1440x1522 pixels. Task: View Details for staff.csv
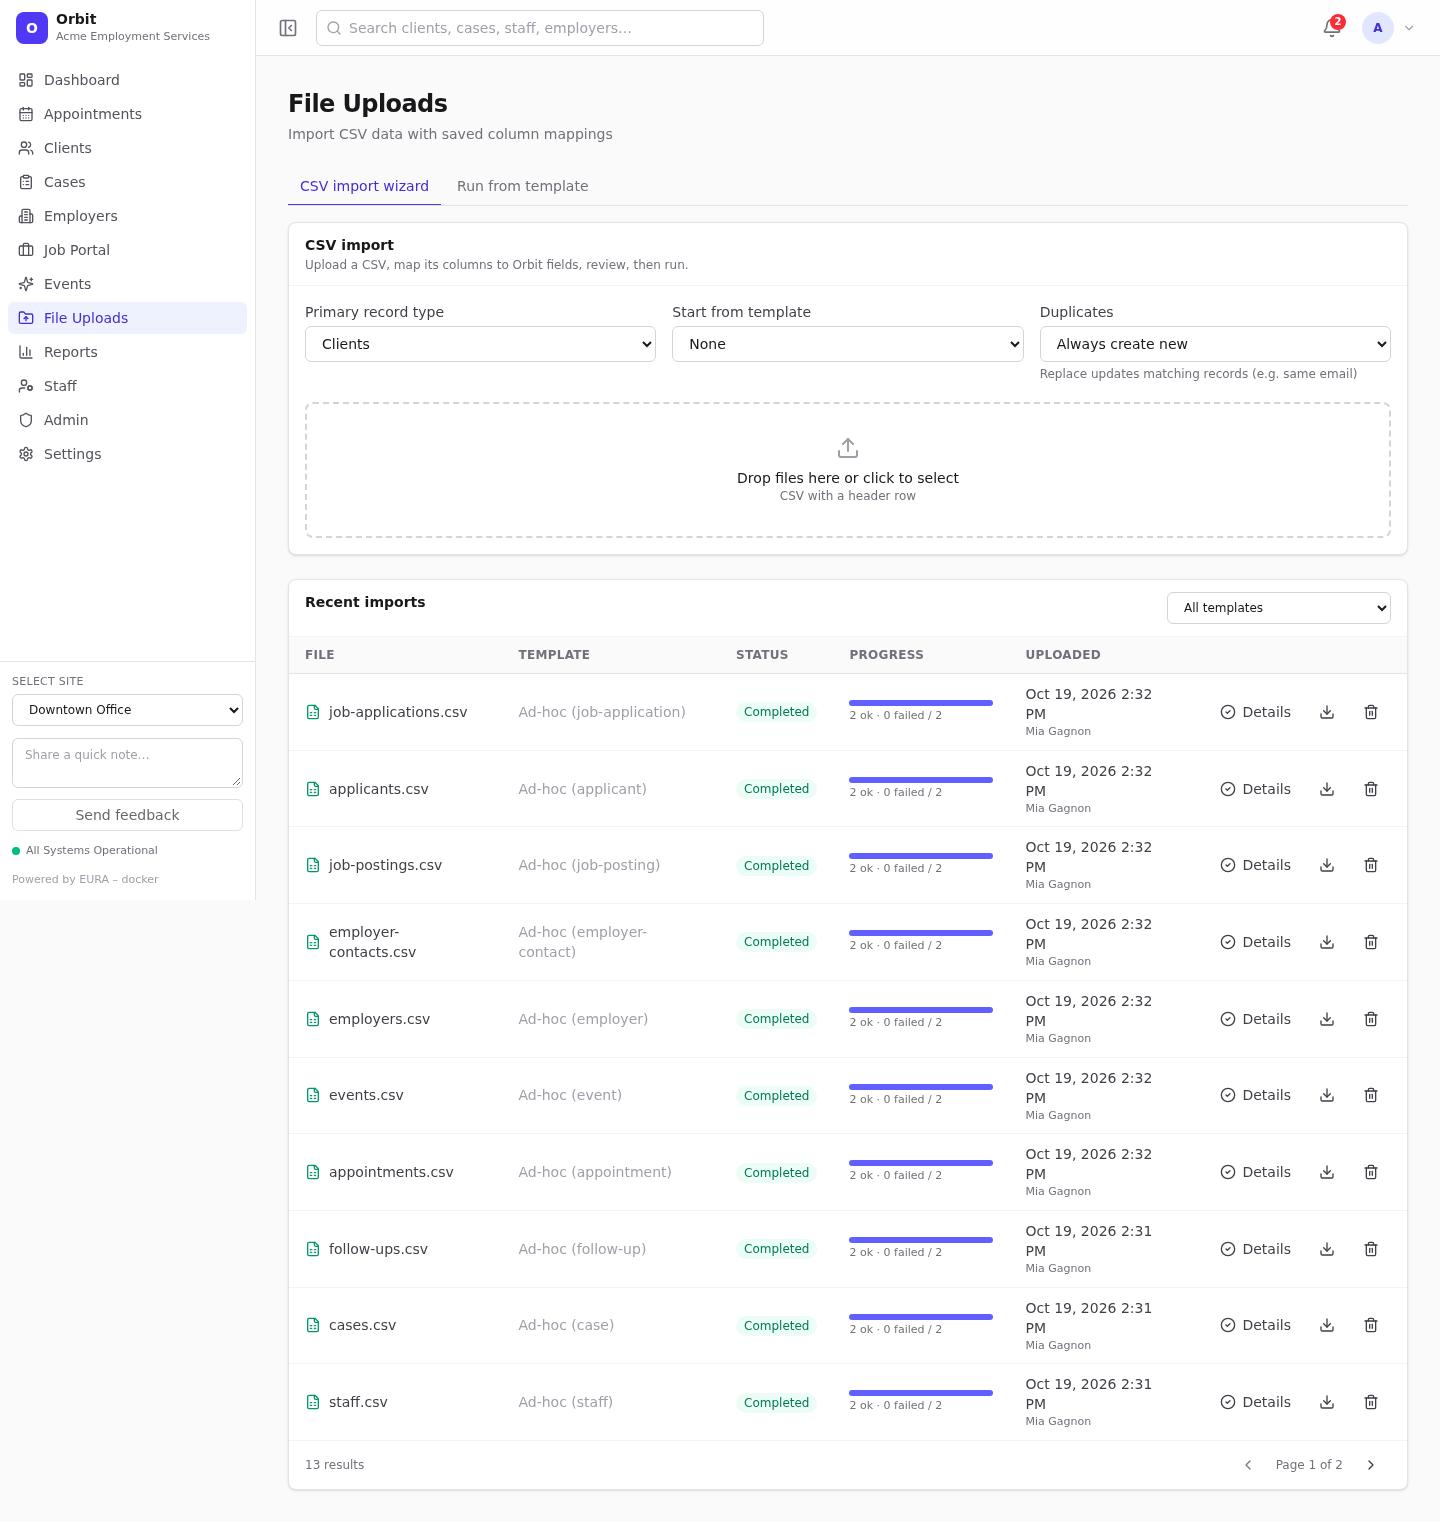coord(1256,1402)
